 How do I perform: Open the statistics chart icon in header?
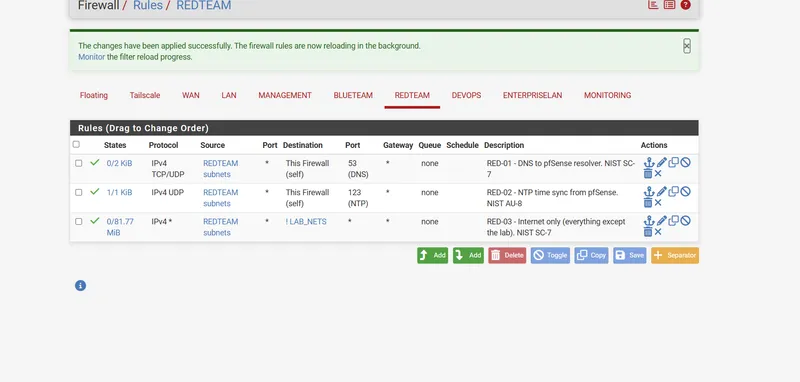[653, 5]
